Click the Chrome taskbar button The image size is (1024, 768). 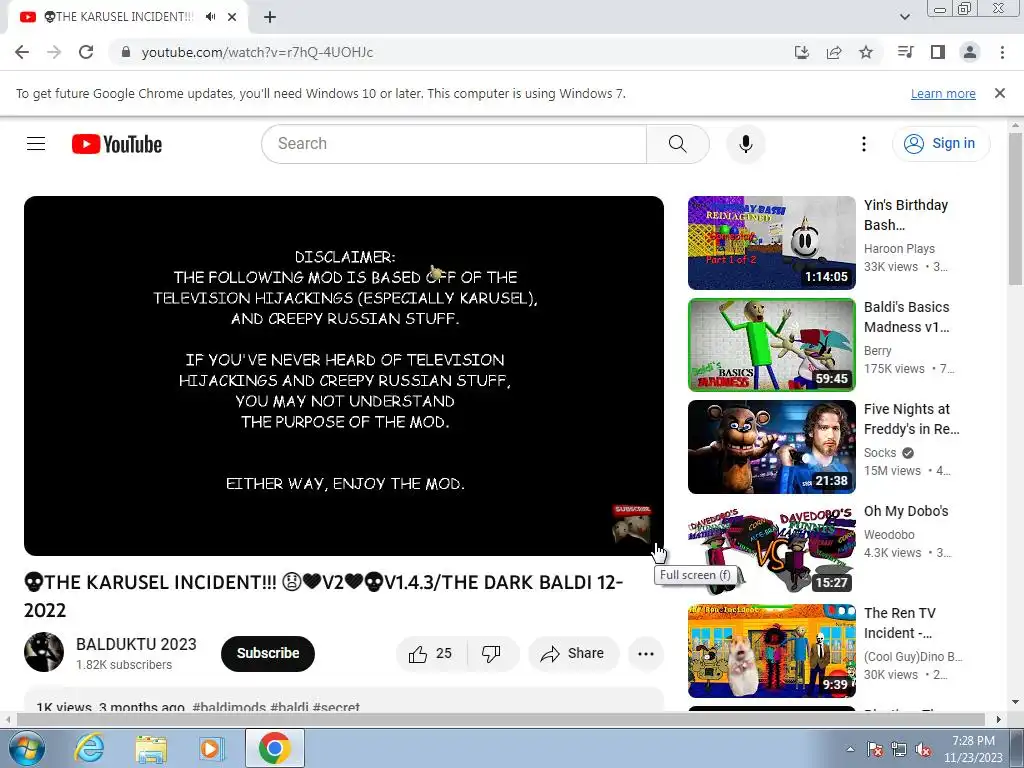pos(274,748)
